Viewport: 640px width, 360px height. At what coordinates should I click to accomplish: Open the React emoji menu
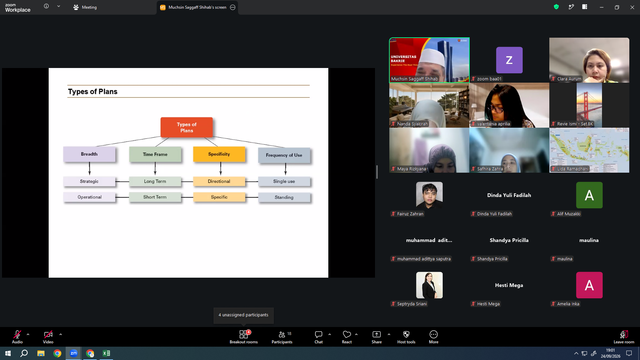click(x=347, y=337)
